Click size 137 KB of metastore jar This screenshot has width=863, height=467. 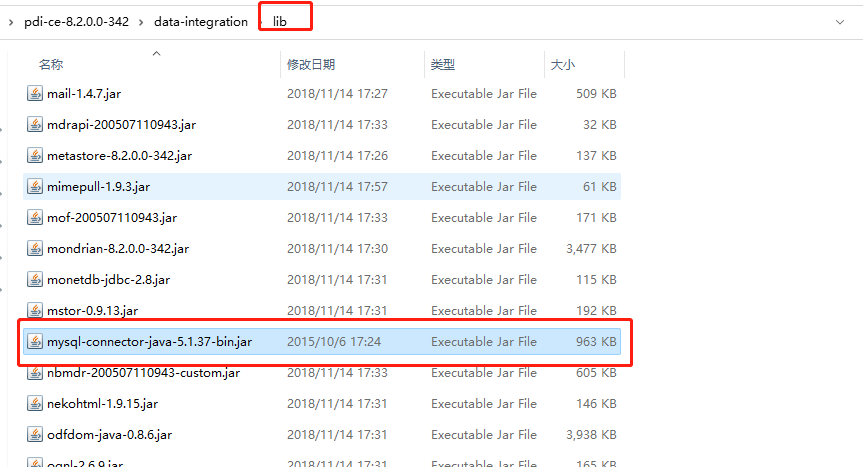pos(596,156)
